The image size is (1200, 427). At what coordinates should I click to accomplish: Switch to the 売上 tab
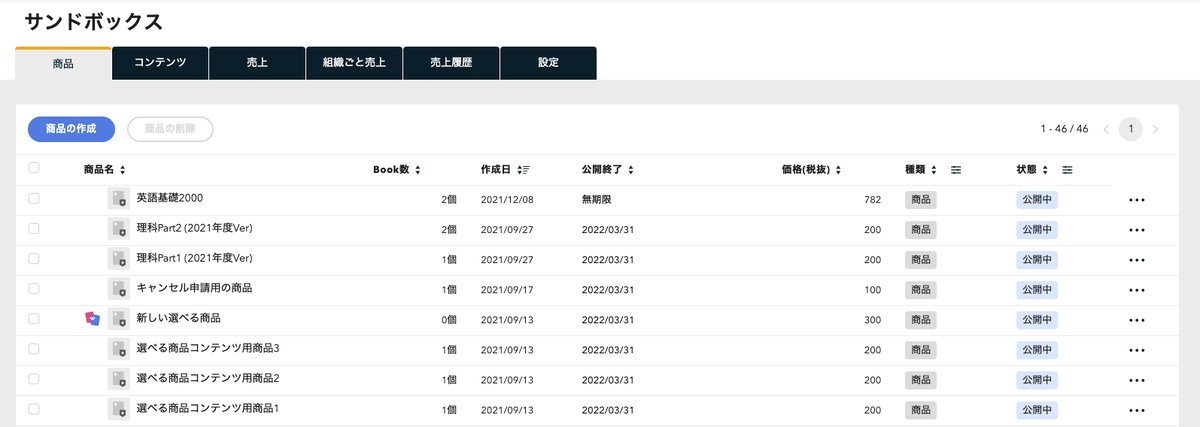tap(257, 63)
